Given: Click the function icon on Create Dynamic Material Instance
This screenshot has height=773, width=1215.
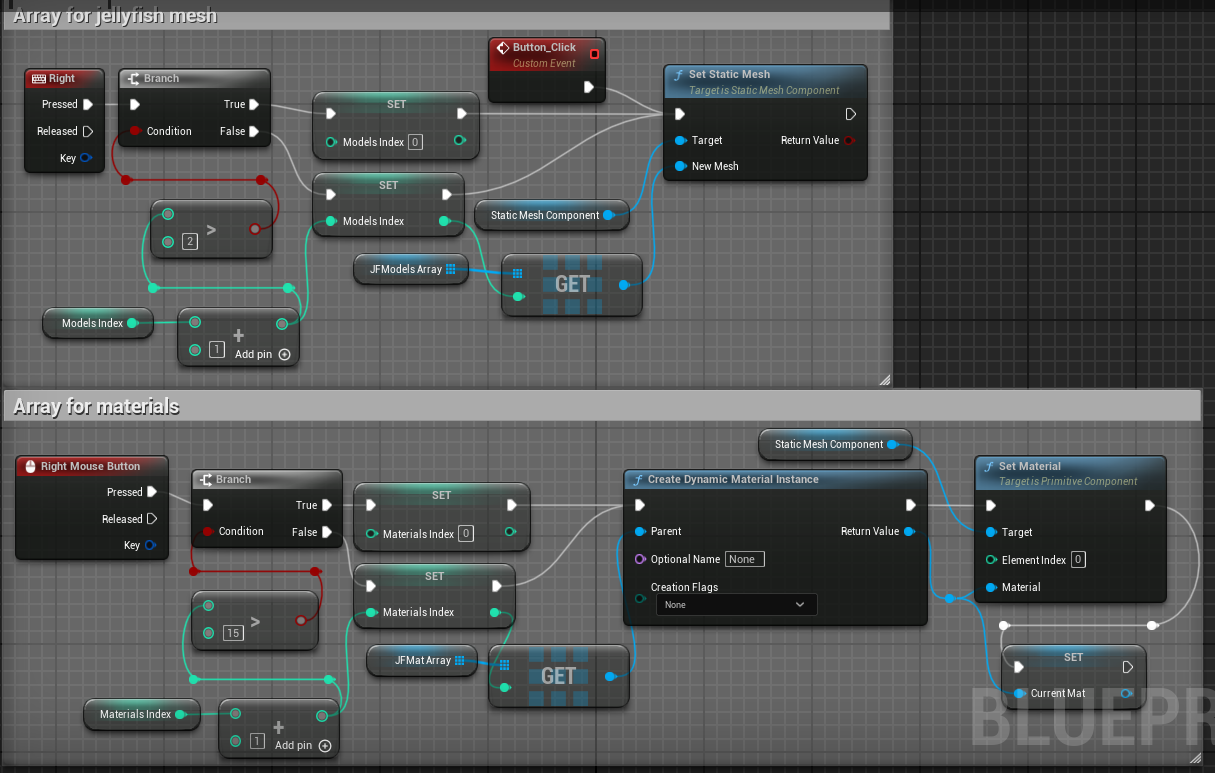Looking at the screenshot, I should (x=638, y=480).
